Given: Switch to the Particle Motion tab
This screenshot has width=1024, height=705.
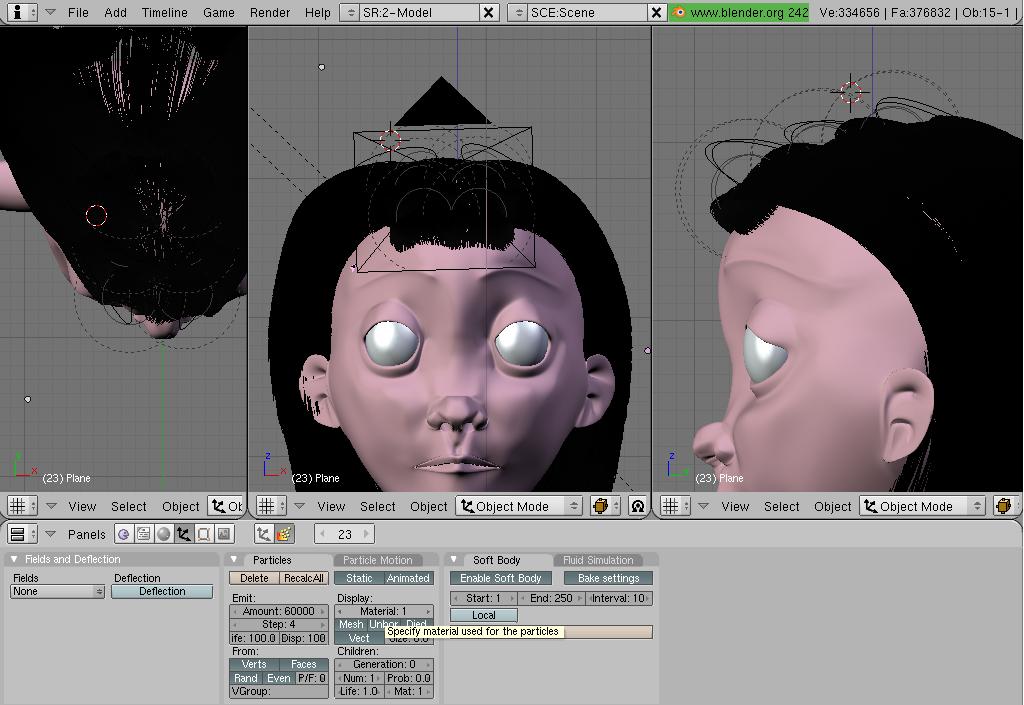Looking at the screenshot, I should tap(377, 560).
